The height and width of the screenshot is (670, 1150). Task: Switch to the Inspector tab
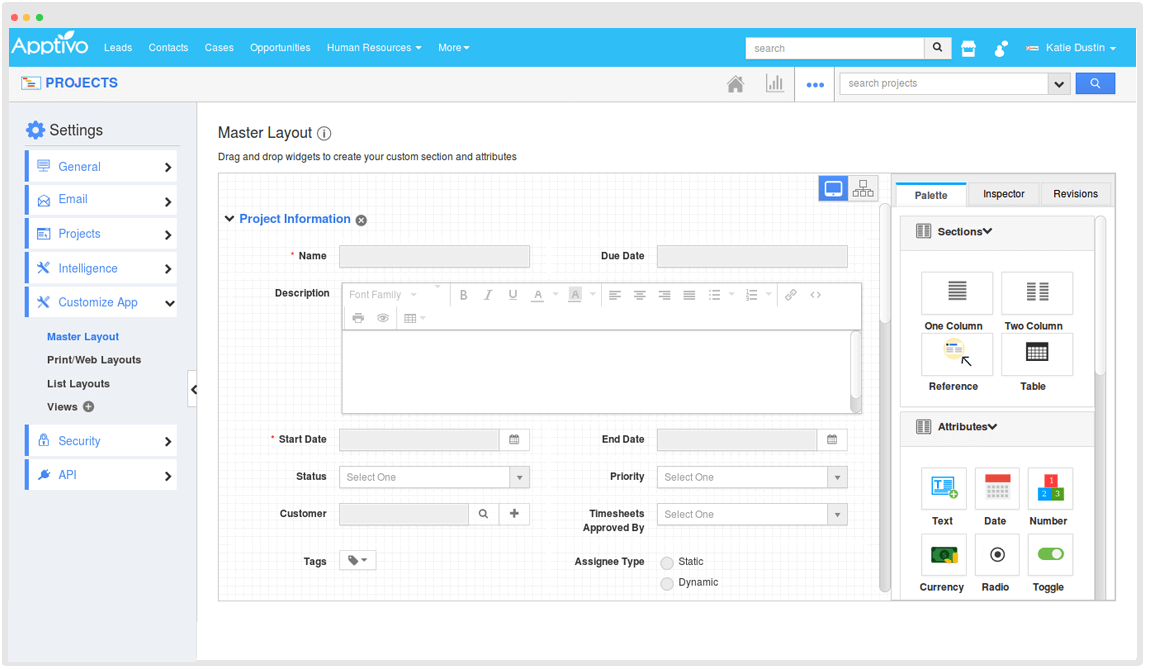[x=1003, y=194]
